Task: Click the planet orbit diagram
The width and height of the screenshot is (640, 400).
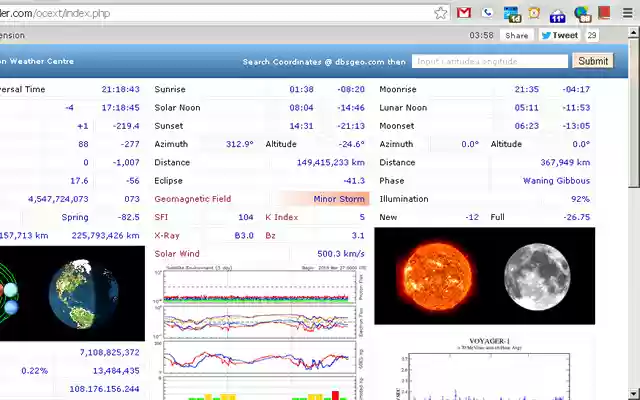Action: point(10,295)
